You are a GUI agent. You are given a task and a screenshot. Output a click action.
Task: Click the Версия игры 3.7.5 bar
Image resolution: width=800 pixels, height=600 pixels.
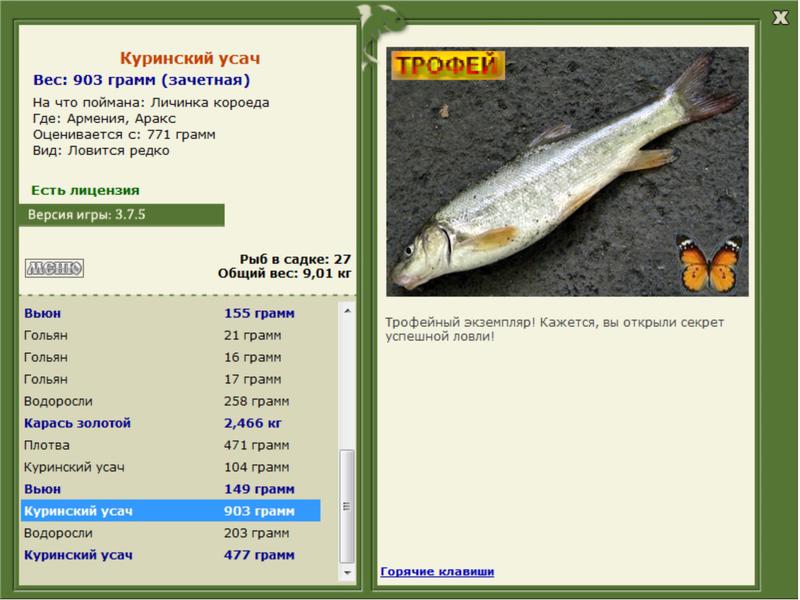[x=121, y=215]
